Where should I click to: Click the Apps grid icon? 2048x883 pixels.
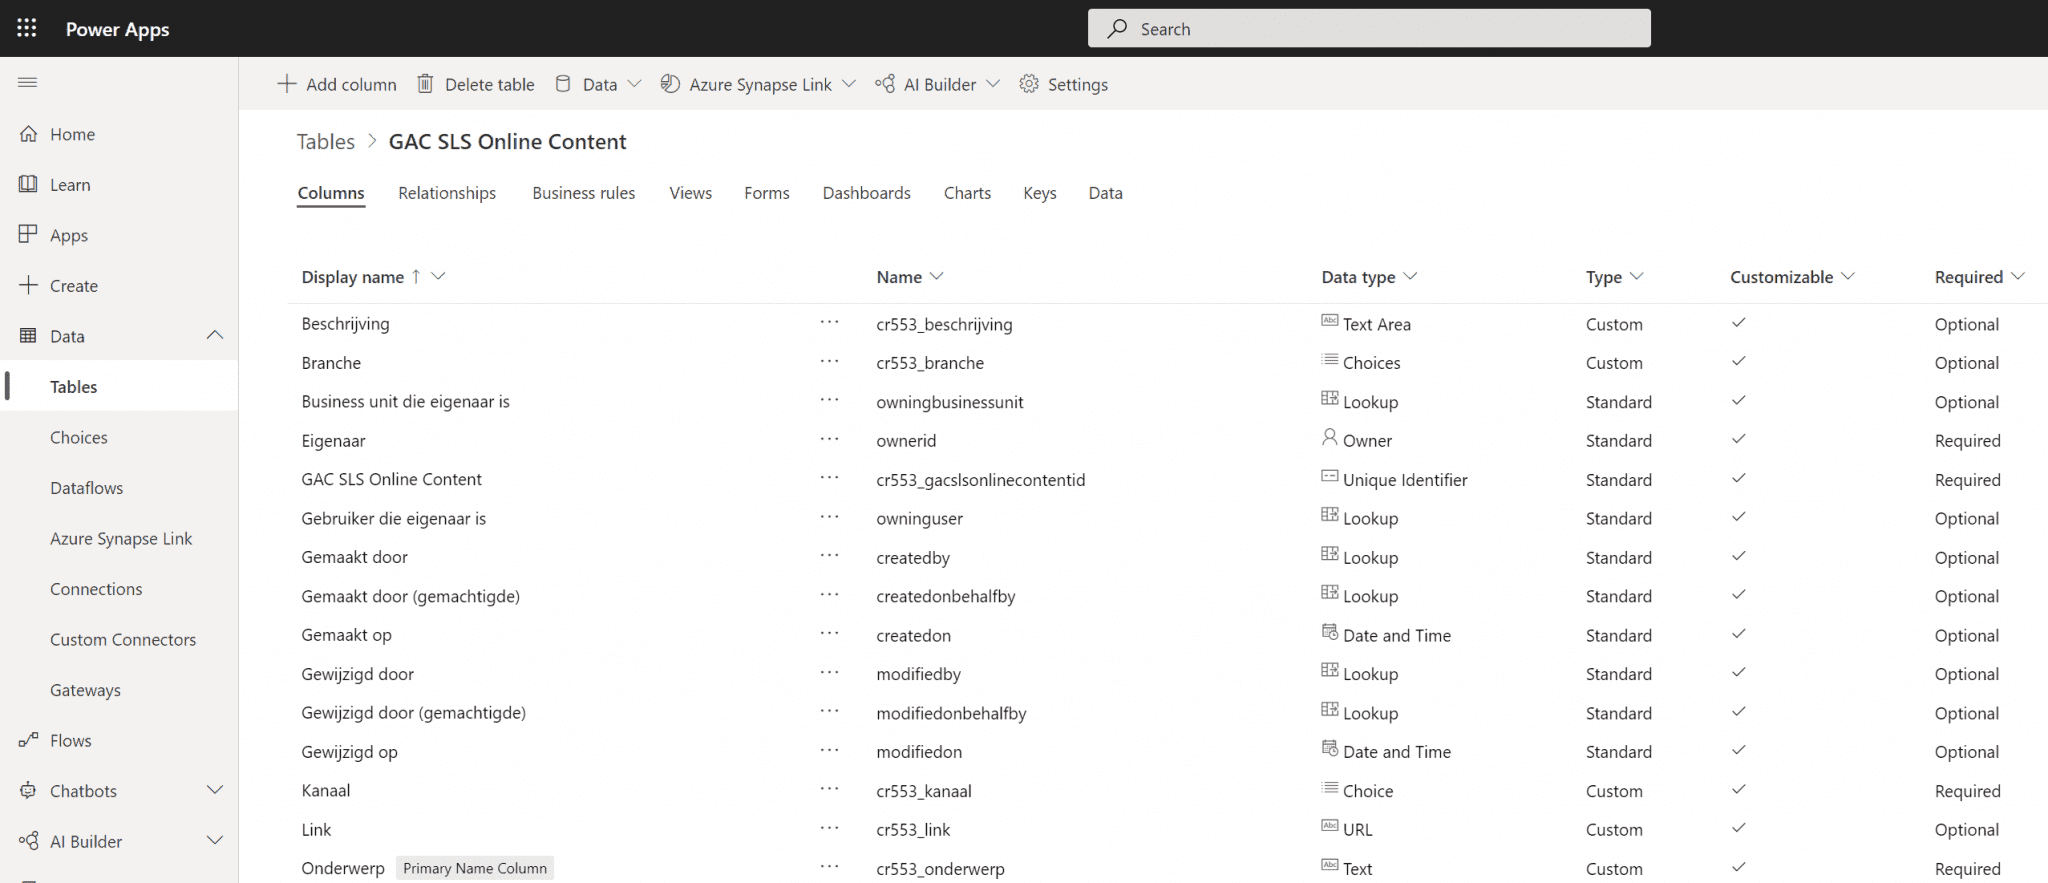coord(28,234)
